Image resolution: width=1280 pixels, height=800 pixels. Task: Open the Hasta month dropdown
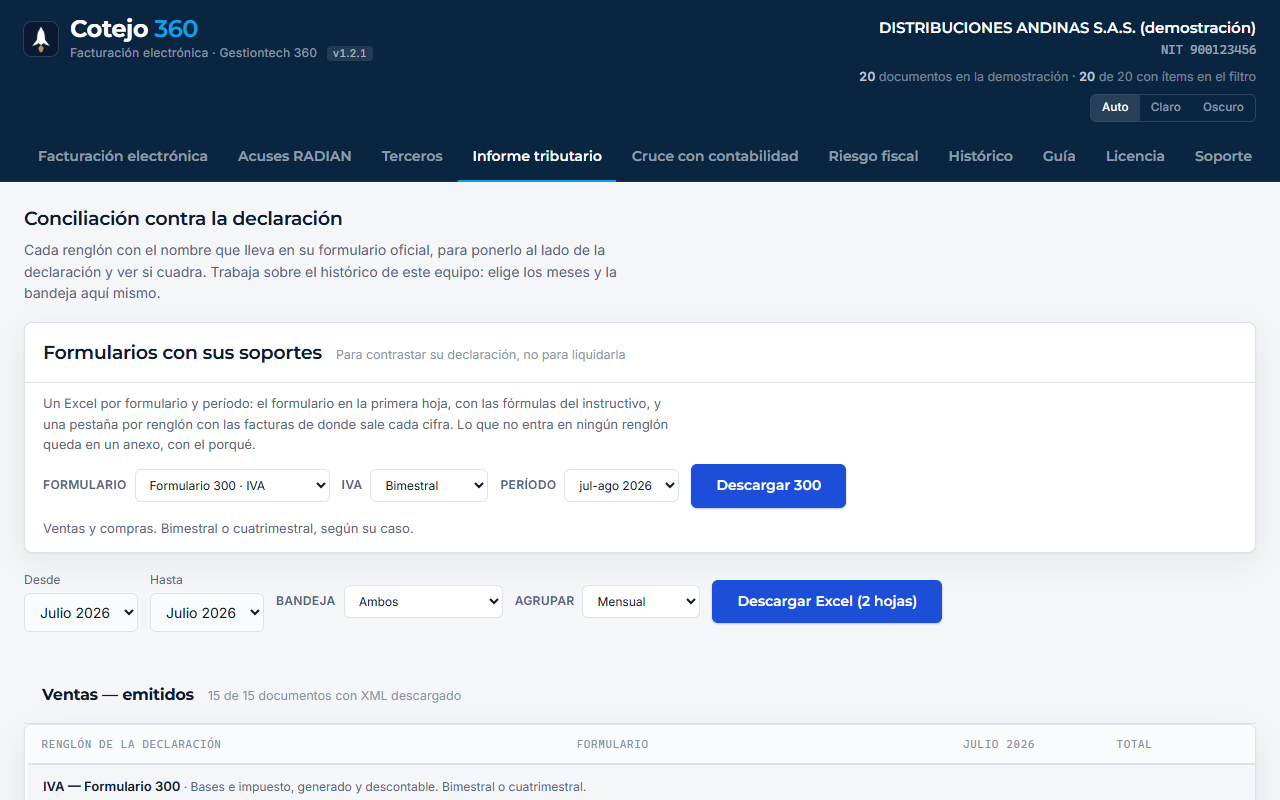[x=207, y=612]
